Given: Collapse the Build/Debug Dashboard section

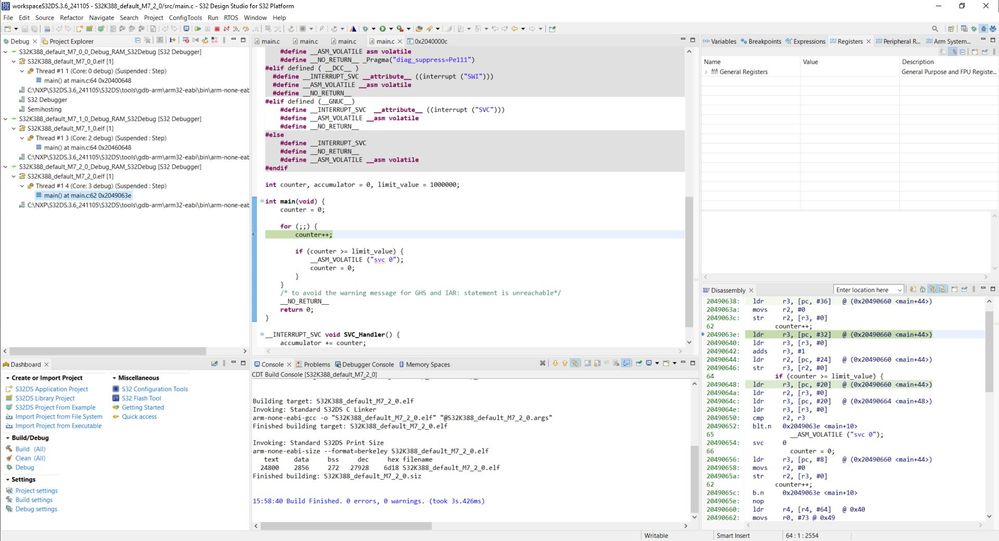Looking at the screenshot, I should click(x=7, y=438).
